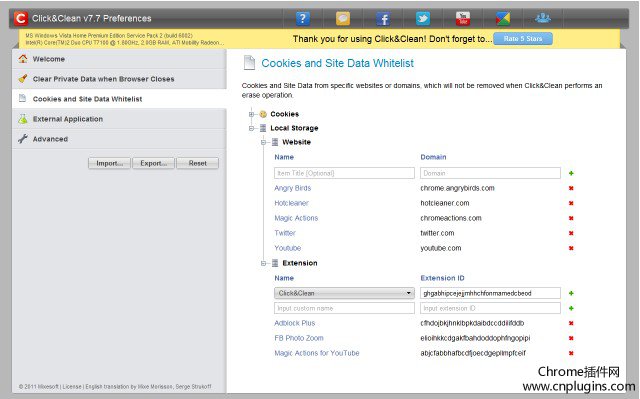This screenshot has height=399, width=640.
Task: Click the Angry Birds name link
Action: tap(293, 188)
